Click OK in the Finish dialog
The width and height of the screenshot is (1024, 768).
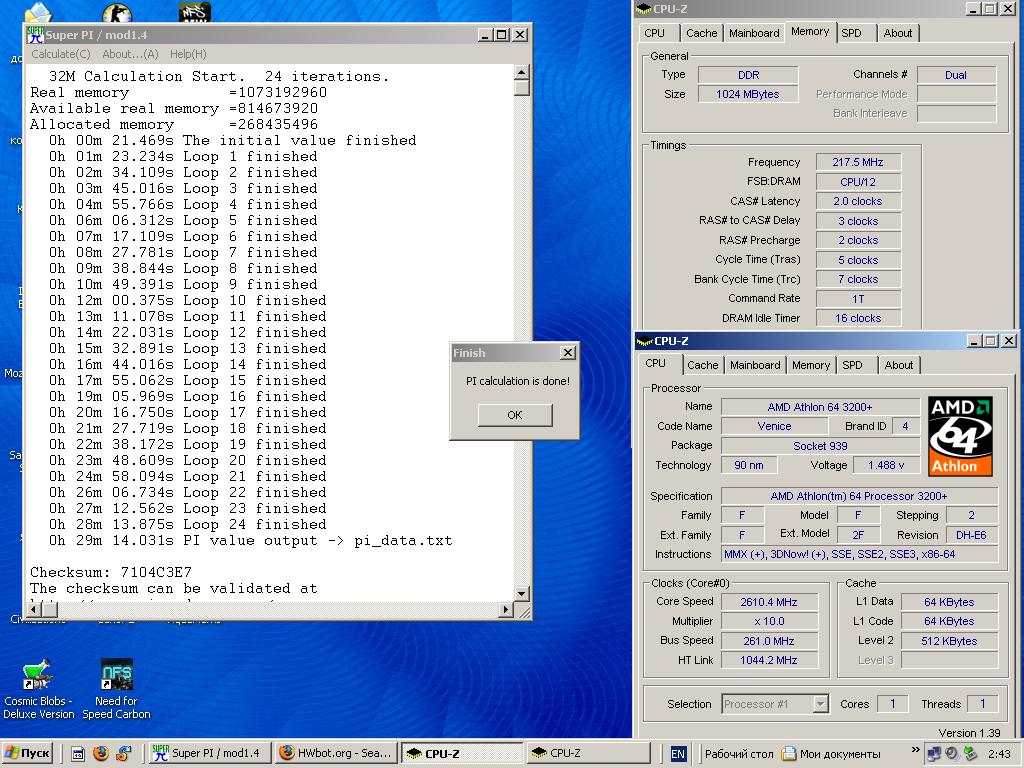point(515,415)
